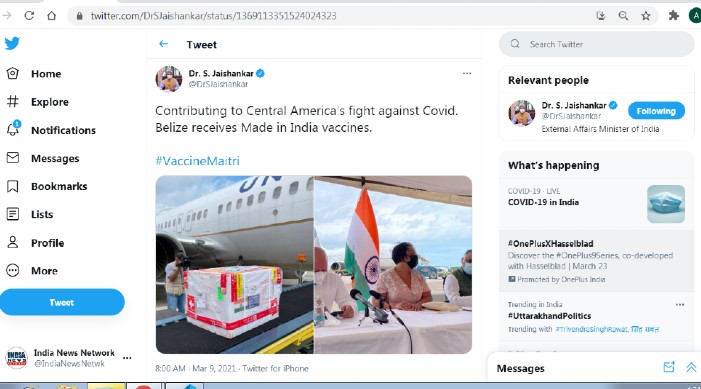Open the Twitter bird home logo
Screen dimensions: 701x389
pyautogui.click(x=13, y=43)
